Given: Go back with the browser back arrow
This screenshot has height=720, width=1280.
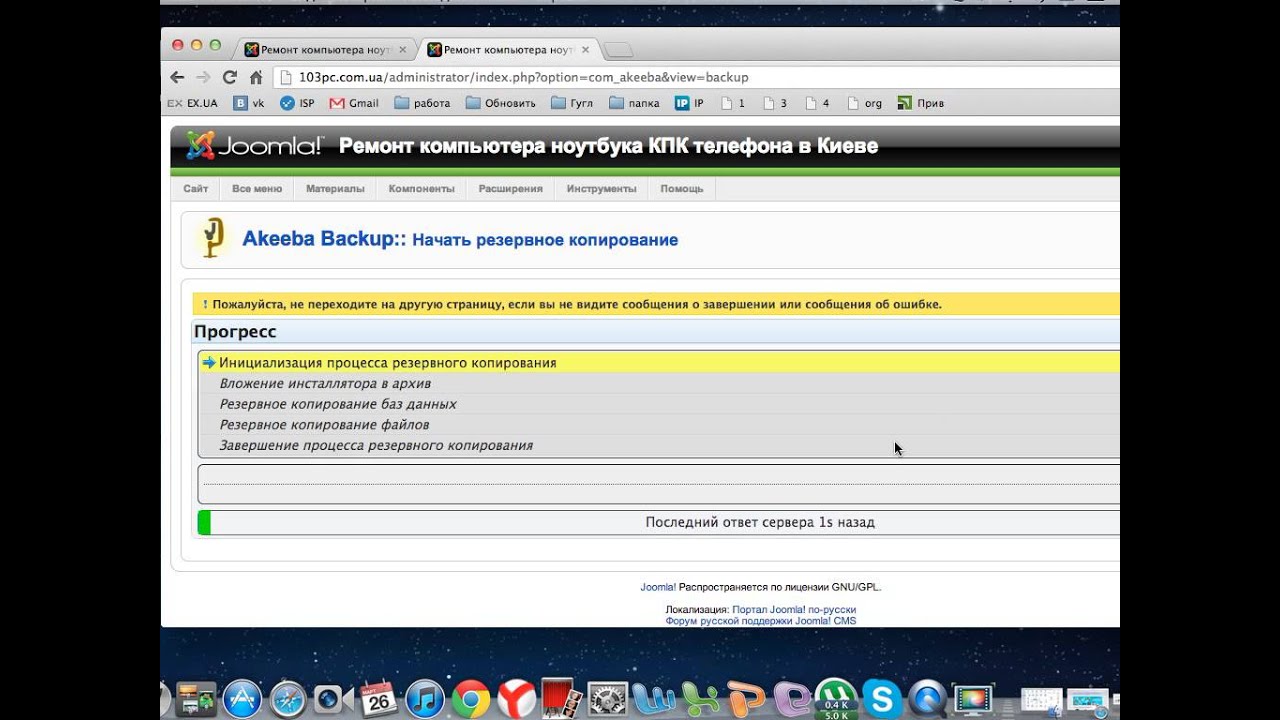Looking at the screenshot, I should click(x=177, y=77).
